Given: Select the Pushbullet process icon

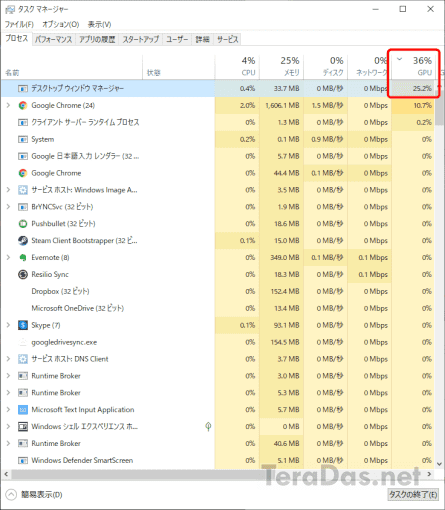Looking at the screenshot, I should tap(23, 224).
